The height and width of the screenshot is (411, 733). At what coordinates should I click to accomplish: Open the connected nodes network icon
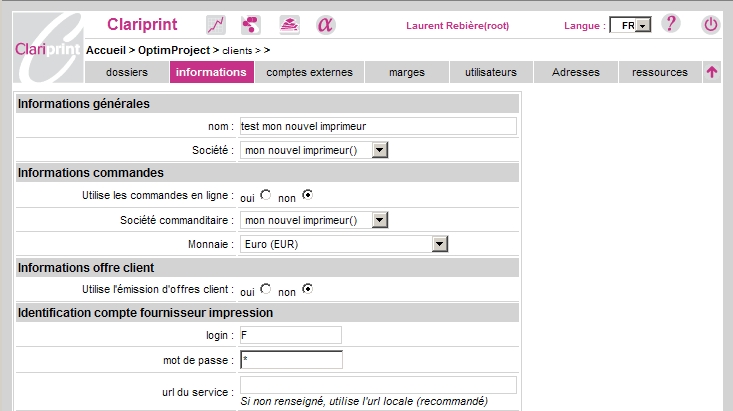point(251,25)
